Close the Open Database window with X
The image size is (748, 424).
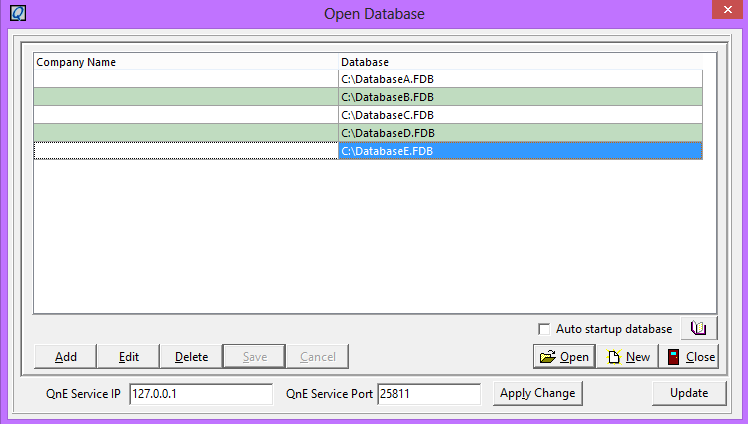point(727,10)
